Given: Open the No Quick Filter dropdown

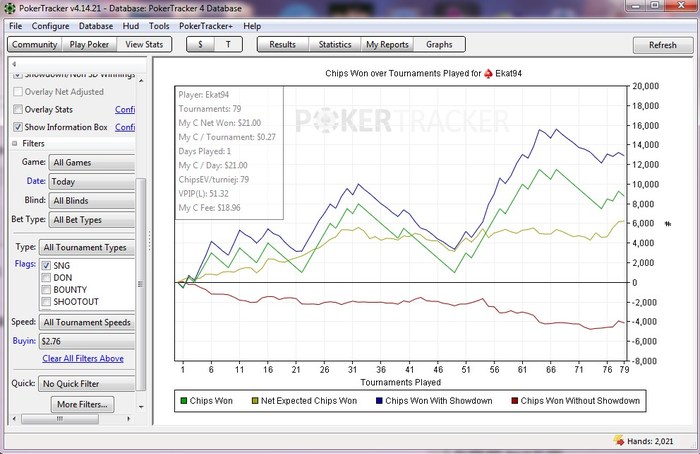Looking at the screenshot, I should pyautogui.click(x=87, y=384).
